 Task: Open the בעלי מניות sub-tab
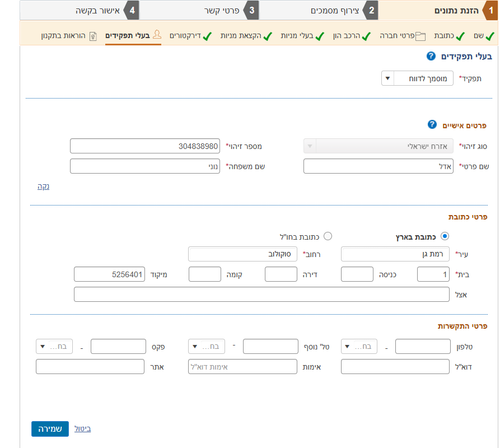pyautogui.click(x=302, y=36)
